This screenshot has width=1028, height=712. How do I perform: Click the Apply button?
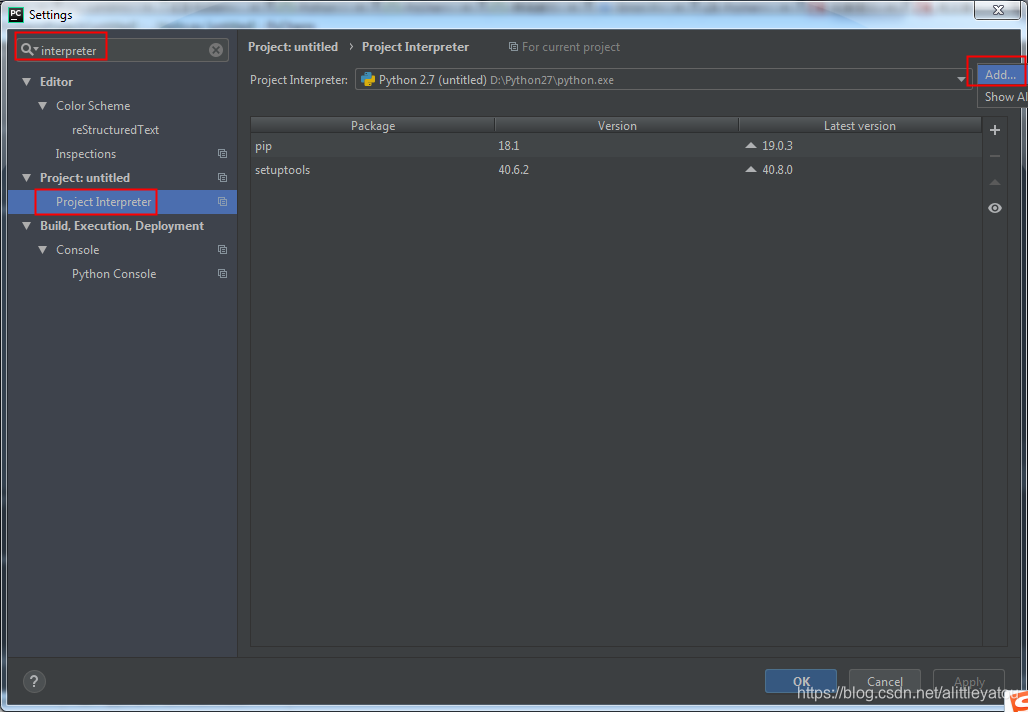[968, 681]
